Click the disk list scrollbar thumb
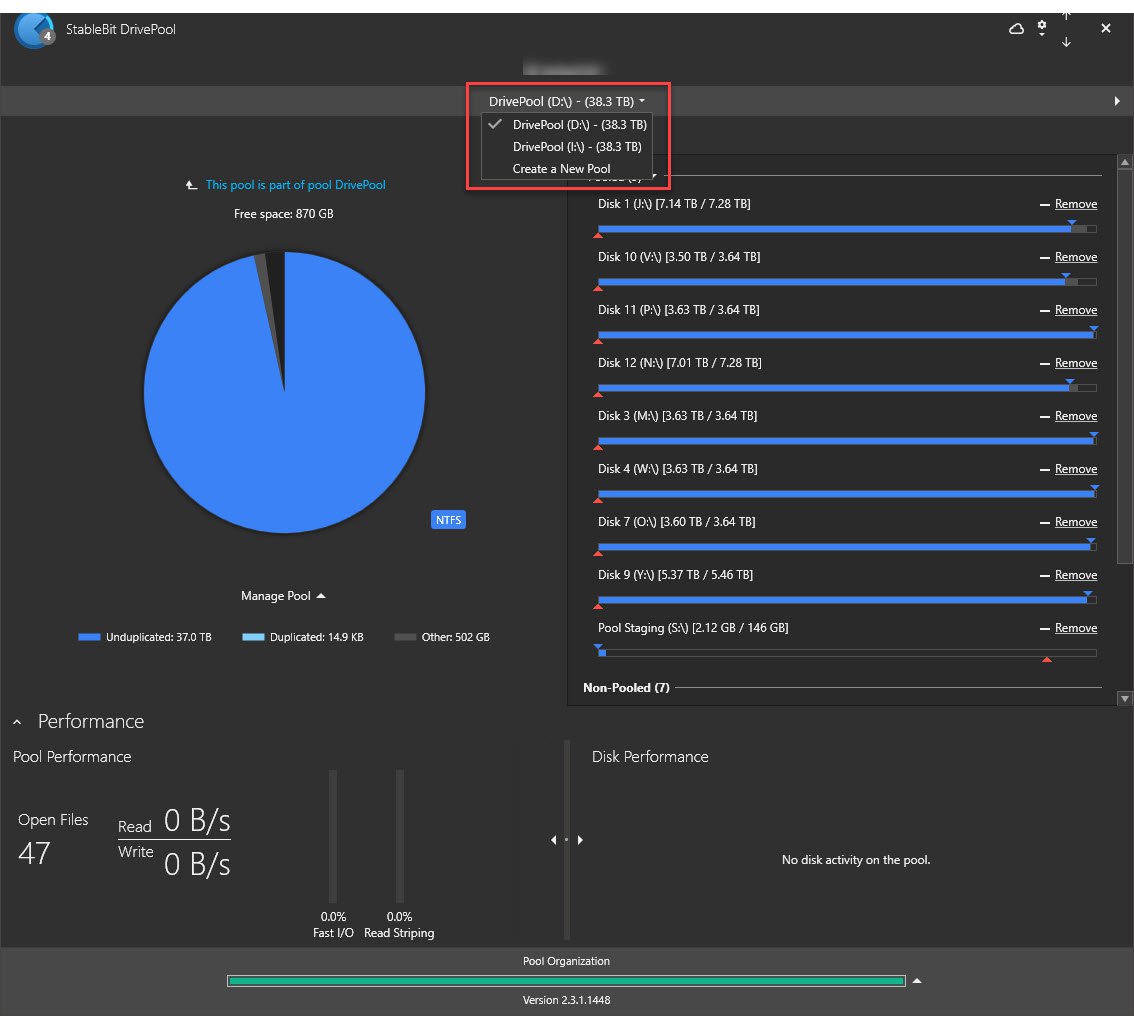The image size is (1134, 1016). point(1124,367)
